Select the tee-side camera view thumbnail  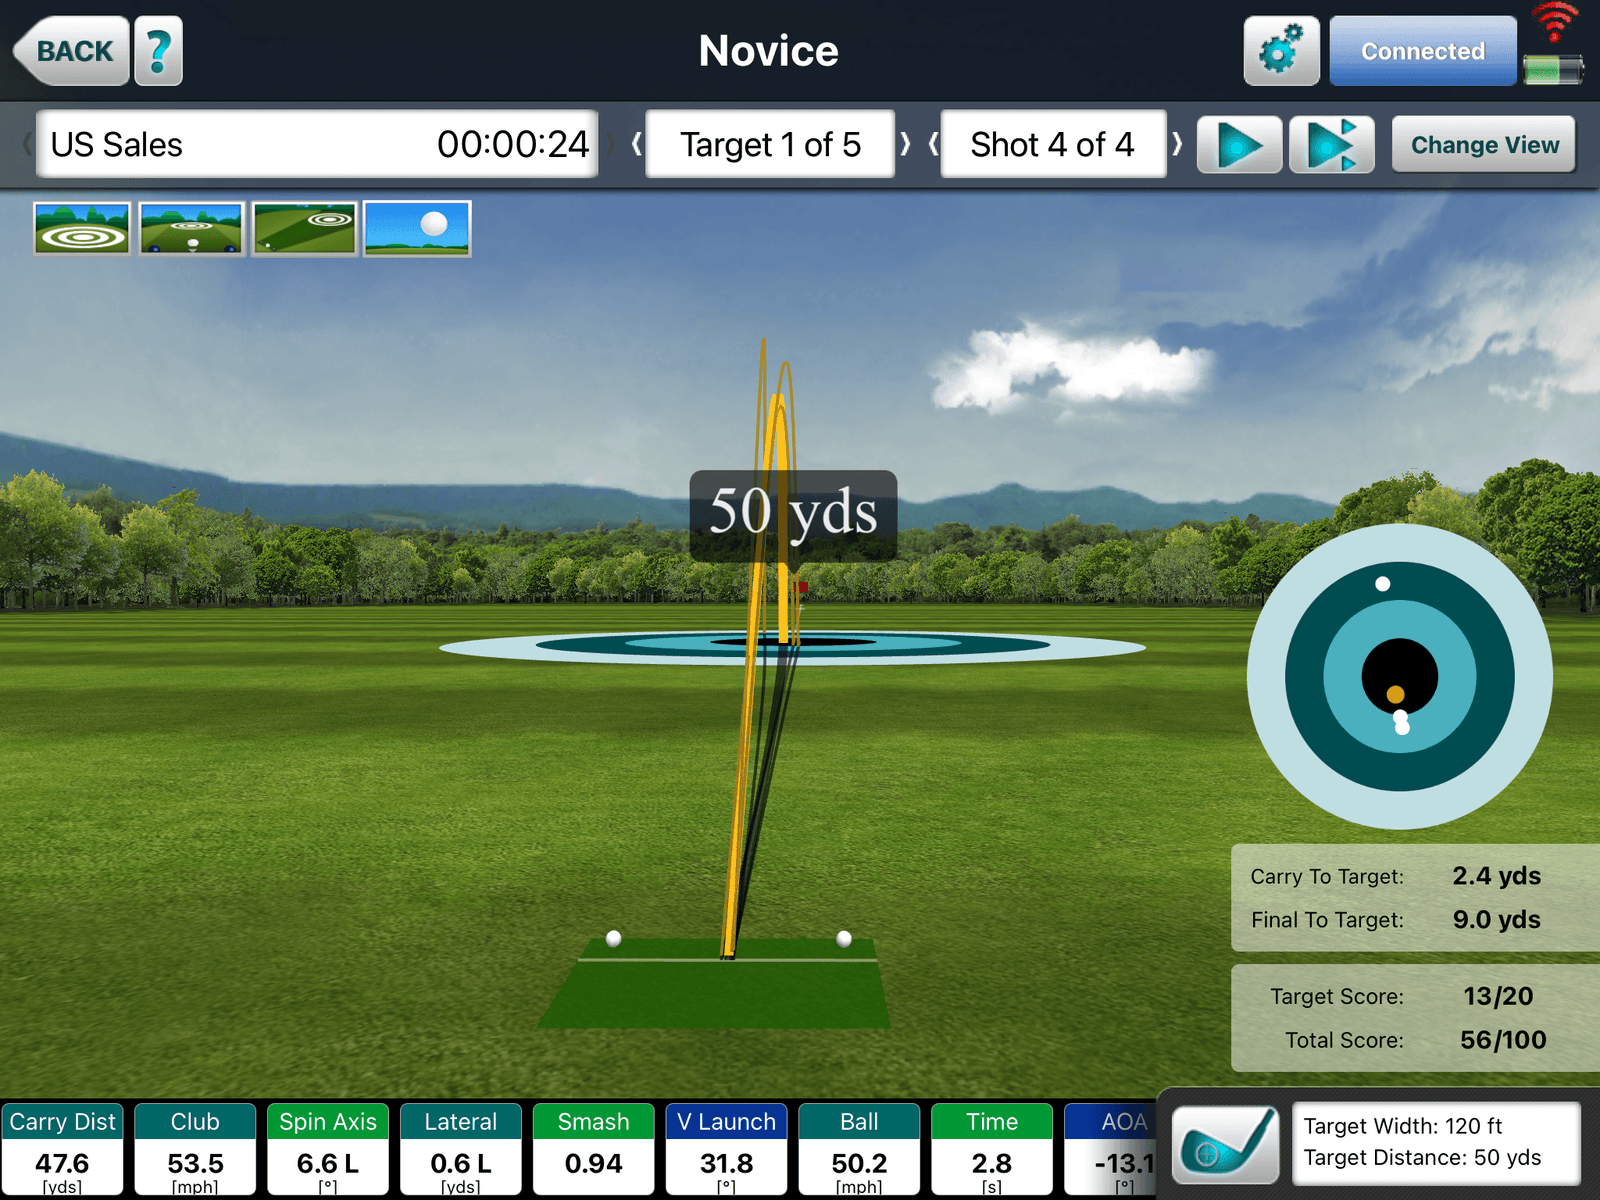click(x=191, y=228)
